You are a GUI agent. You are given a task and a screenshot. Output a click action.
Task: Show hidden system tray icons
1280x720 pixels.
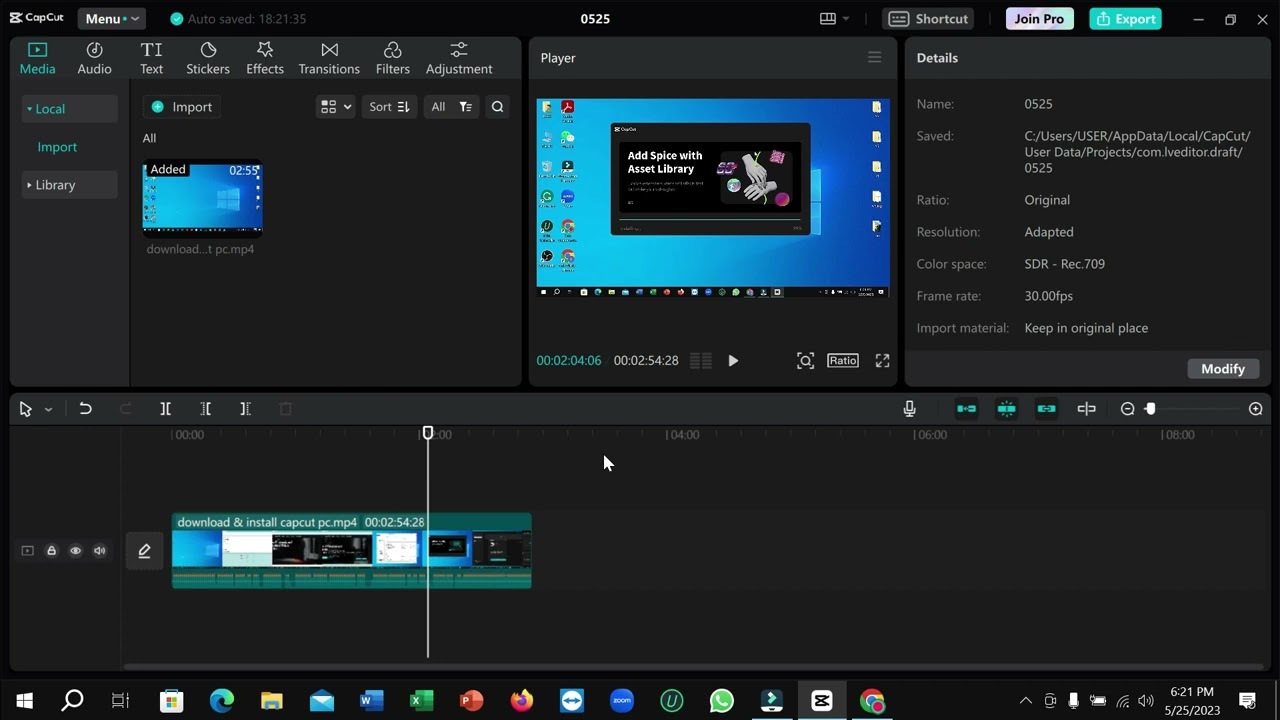(1025, 701)
